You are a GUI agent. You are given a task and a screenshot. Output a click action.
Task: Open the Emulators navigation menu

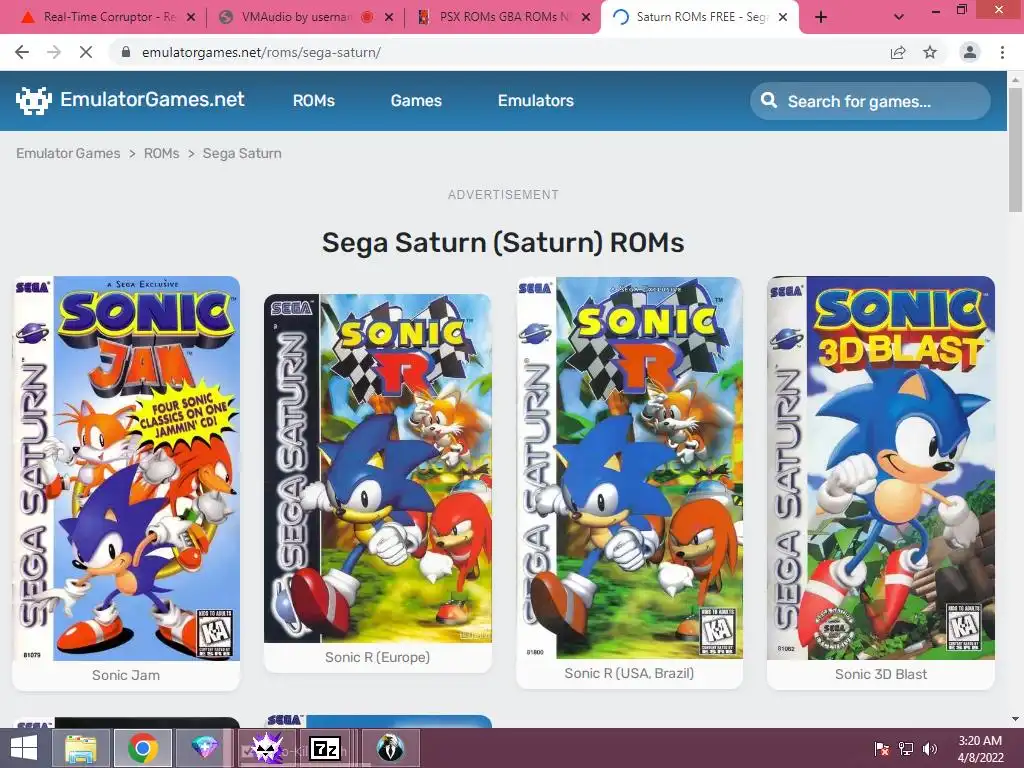pos(536,101)
